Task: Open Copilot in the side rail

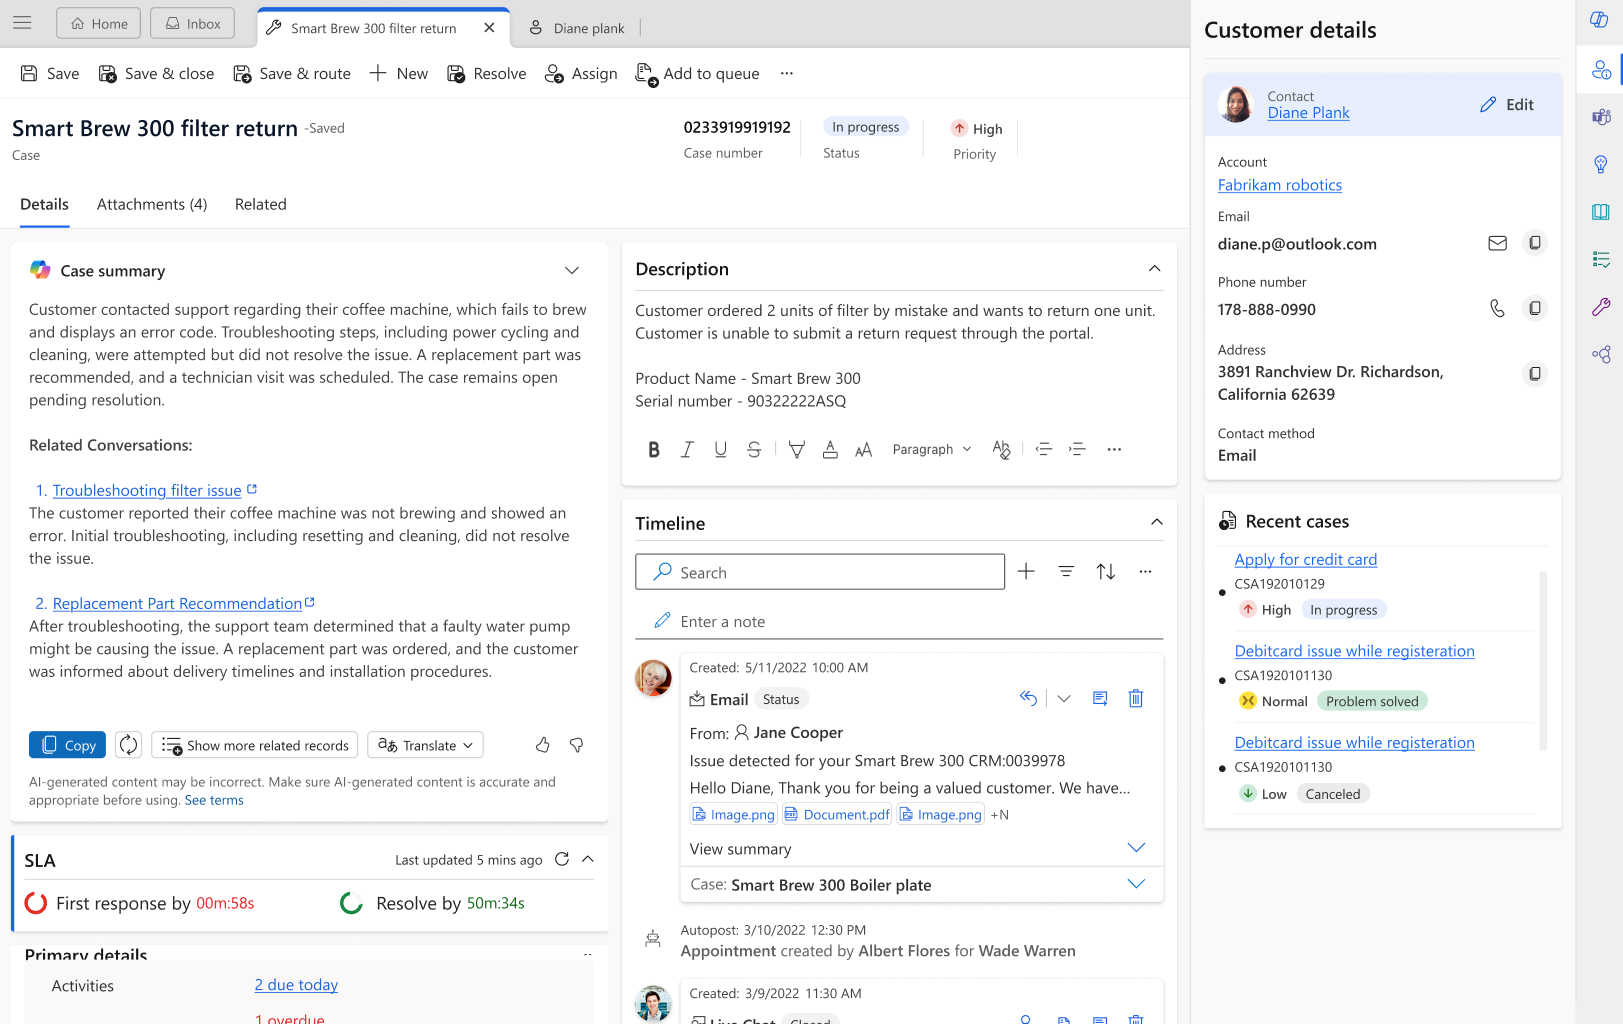Action: tap(1600, 22)
